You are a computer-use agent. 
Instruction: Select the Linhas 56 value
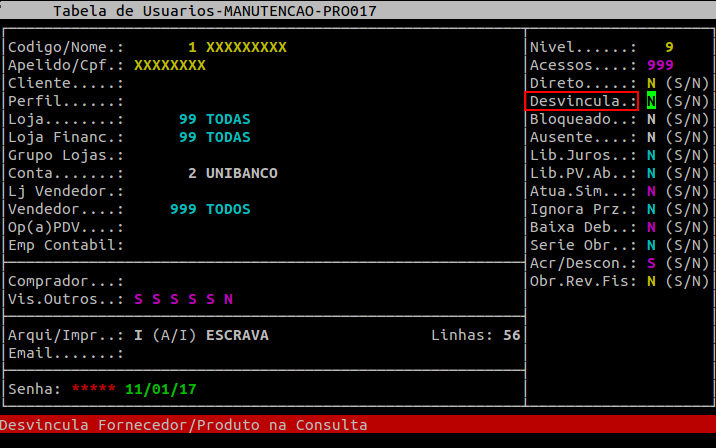point(512,335)
